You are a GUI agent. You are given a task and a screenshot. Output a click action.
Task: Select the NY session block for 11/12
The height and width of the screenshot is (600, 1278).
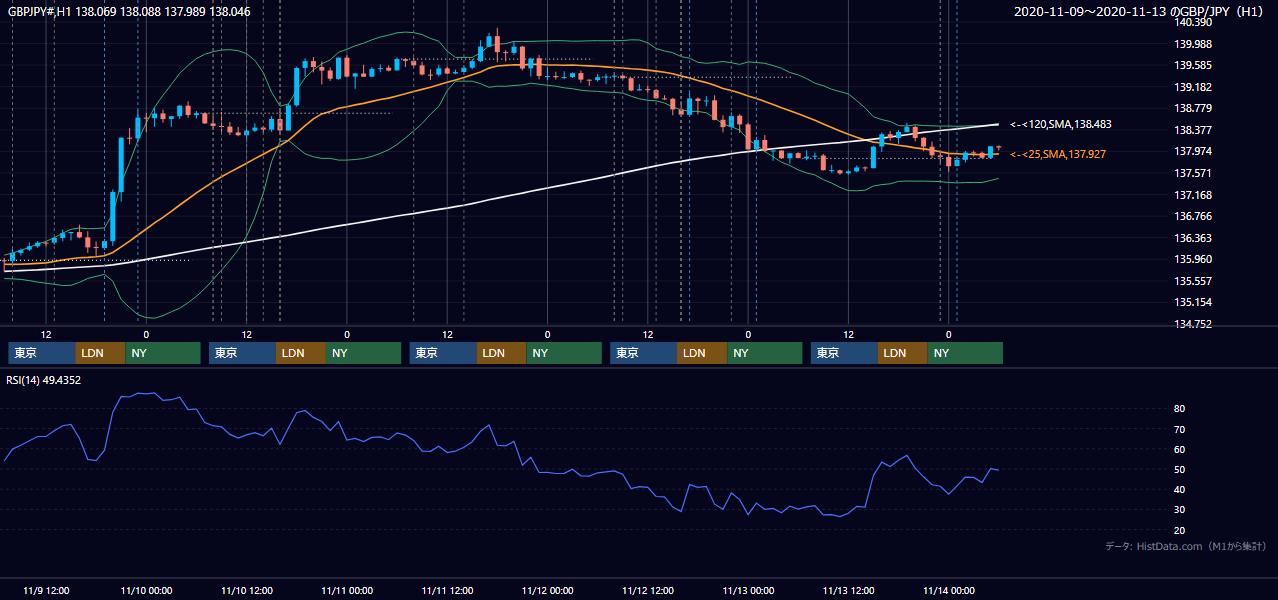click(765, 353)
